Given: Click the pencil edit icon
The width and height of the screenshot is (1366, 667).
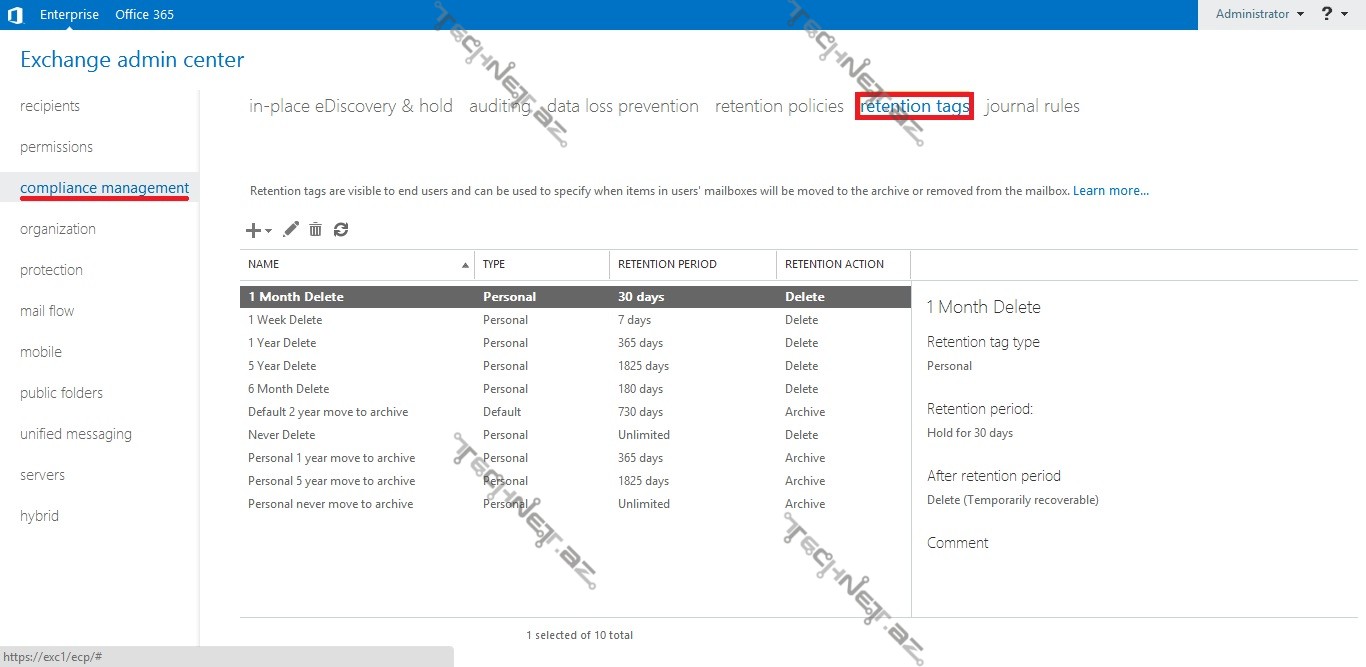Looking at the screenshot, I should [291, 230].
